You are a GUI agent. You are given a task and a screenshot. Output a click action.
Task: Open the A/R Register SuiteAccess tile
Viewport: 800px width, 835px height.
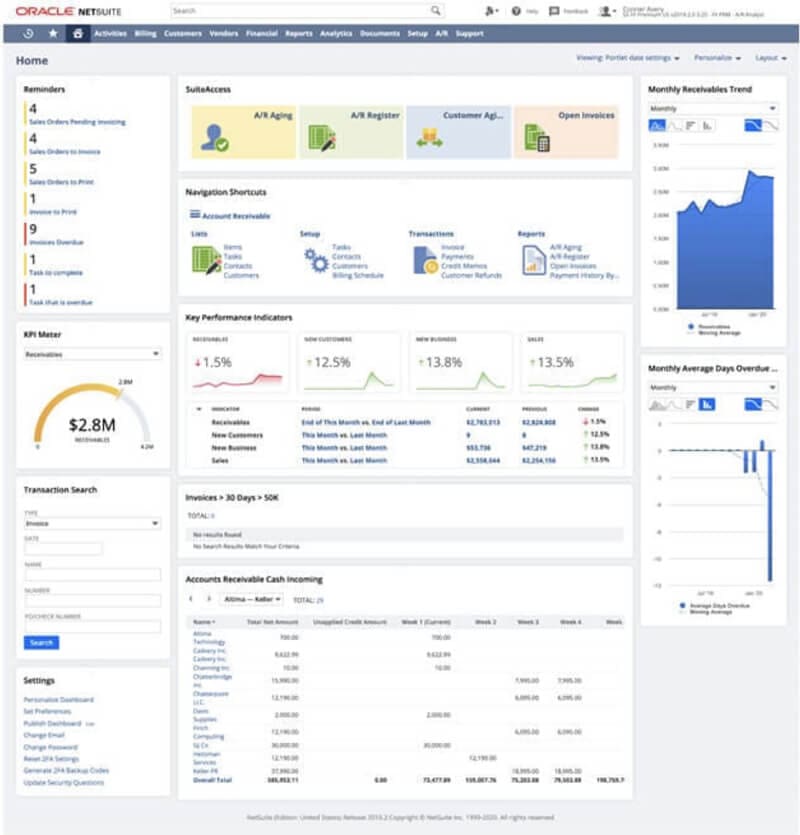(351, 132)
